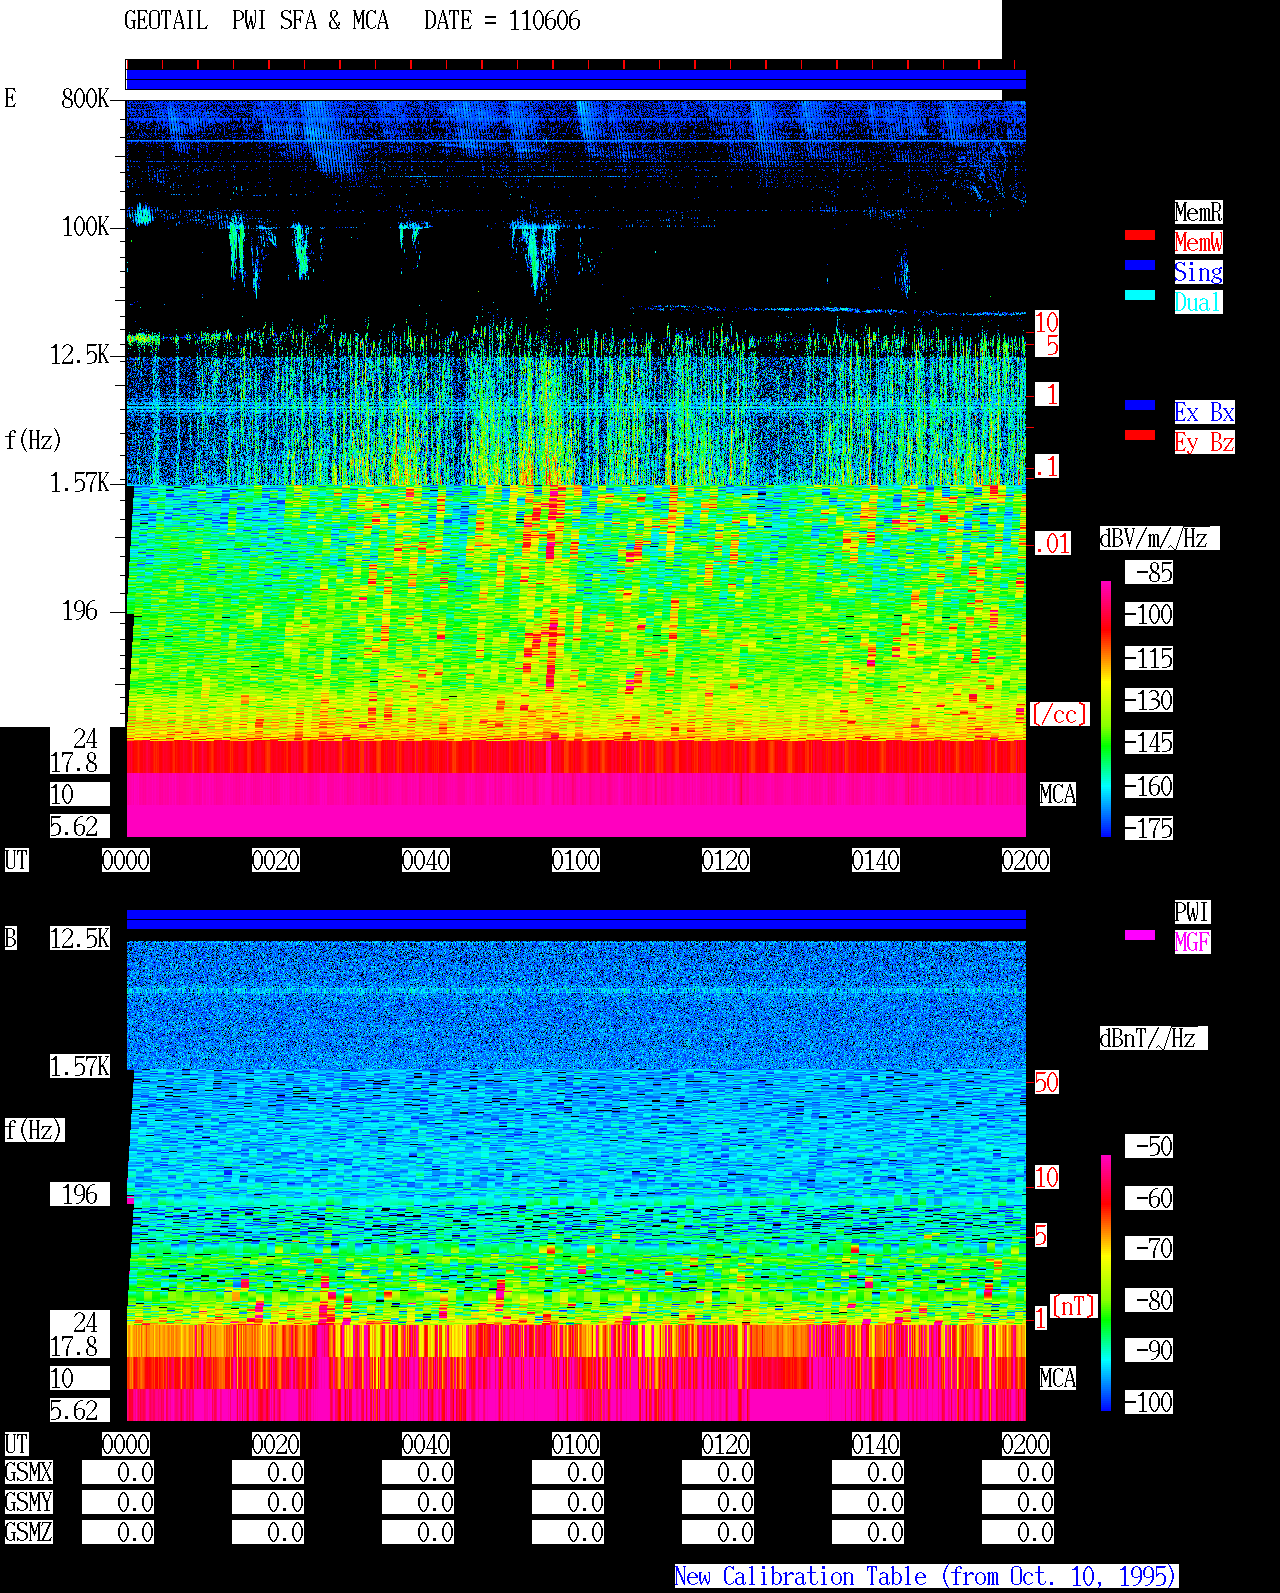Click the 0100 UT marker under E spectrogram

point(576,860)
